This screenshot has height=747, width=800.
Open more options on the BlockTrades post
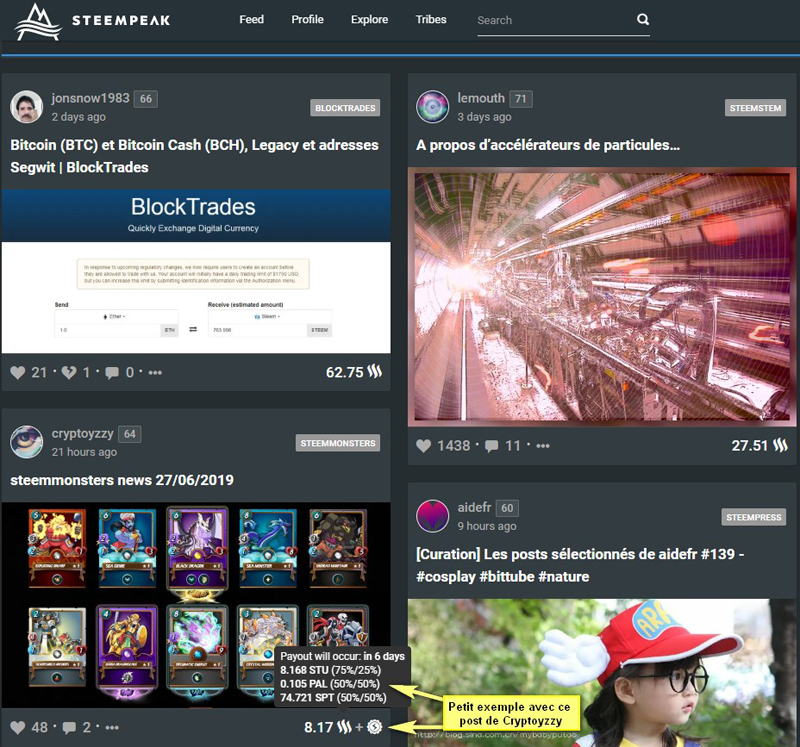coord(155,372)
